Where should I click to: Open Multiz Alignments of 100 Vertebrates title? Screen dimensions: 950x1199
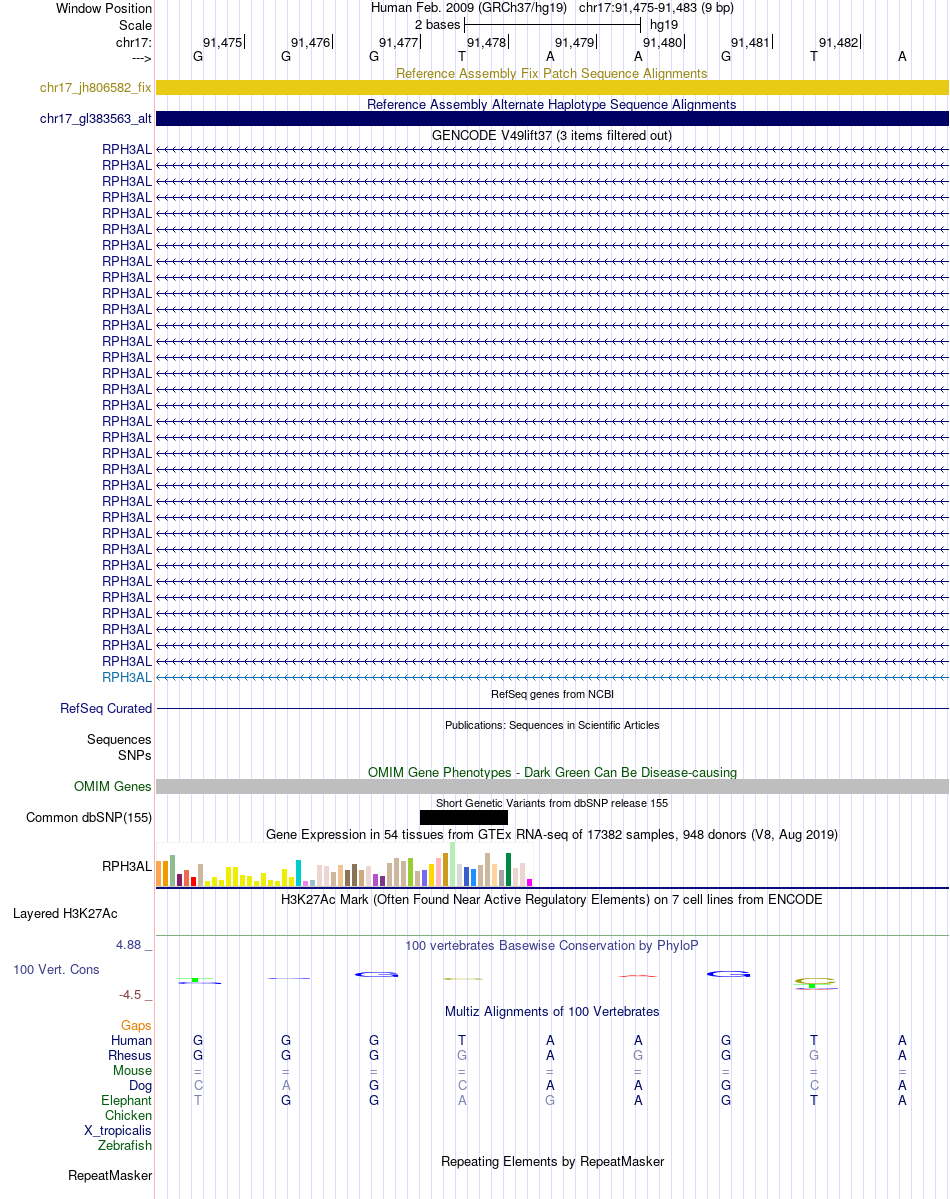click(x=551, y=1012)
